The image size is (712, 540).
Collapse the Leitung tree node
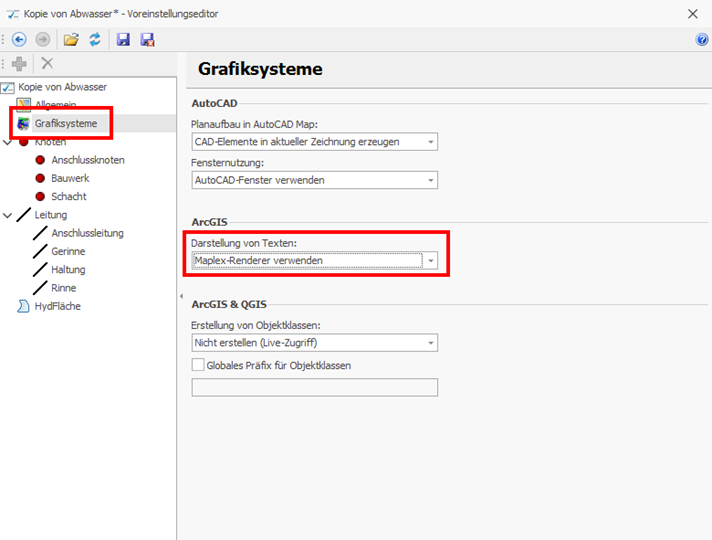pos(8,215)
